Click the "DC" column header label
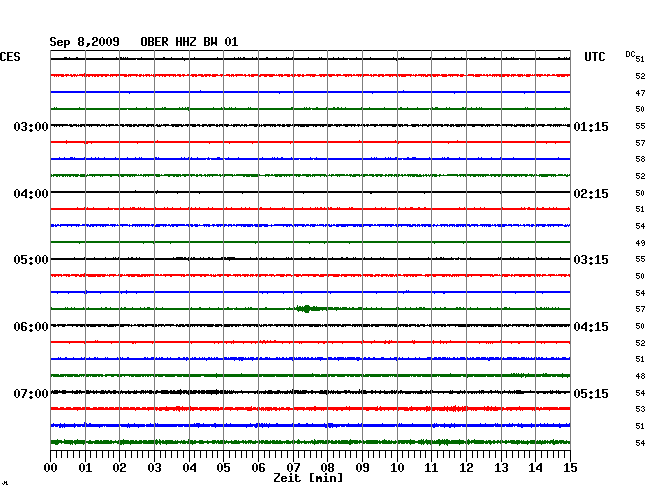 [630, 54]
